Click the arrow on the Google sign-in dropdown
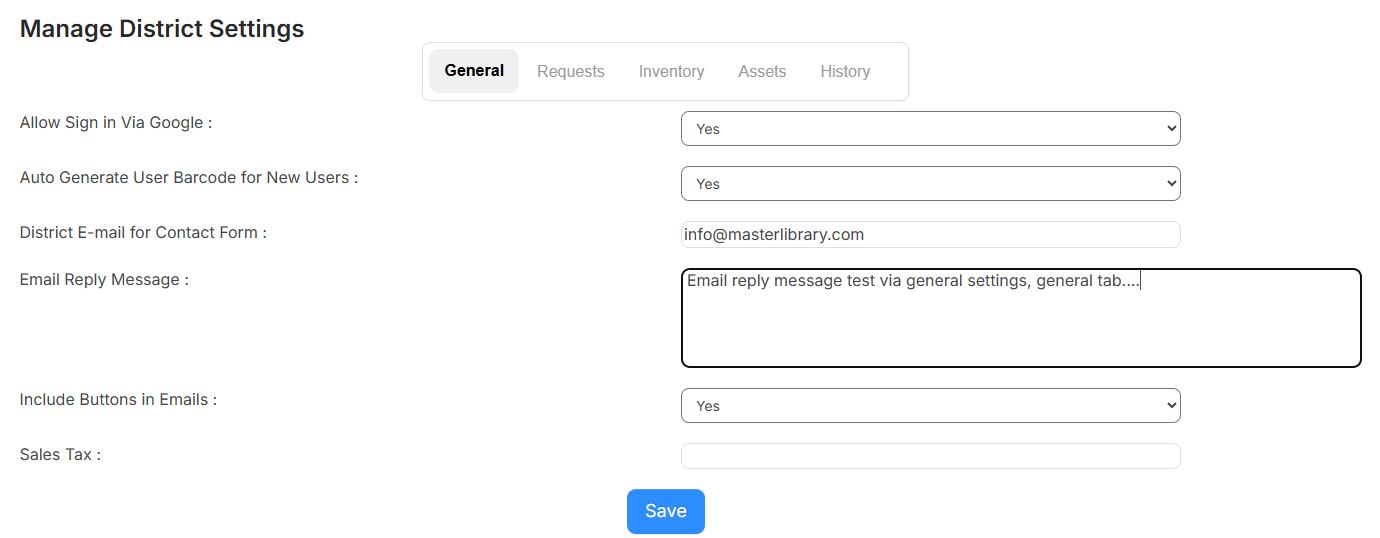 1172,129
